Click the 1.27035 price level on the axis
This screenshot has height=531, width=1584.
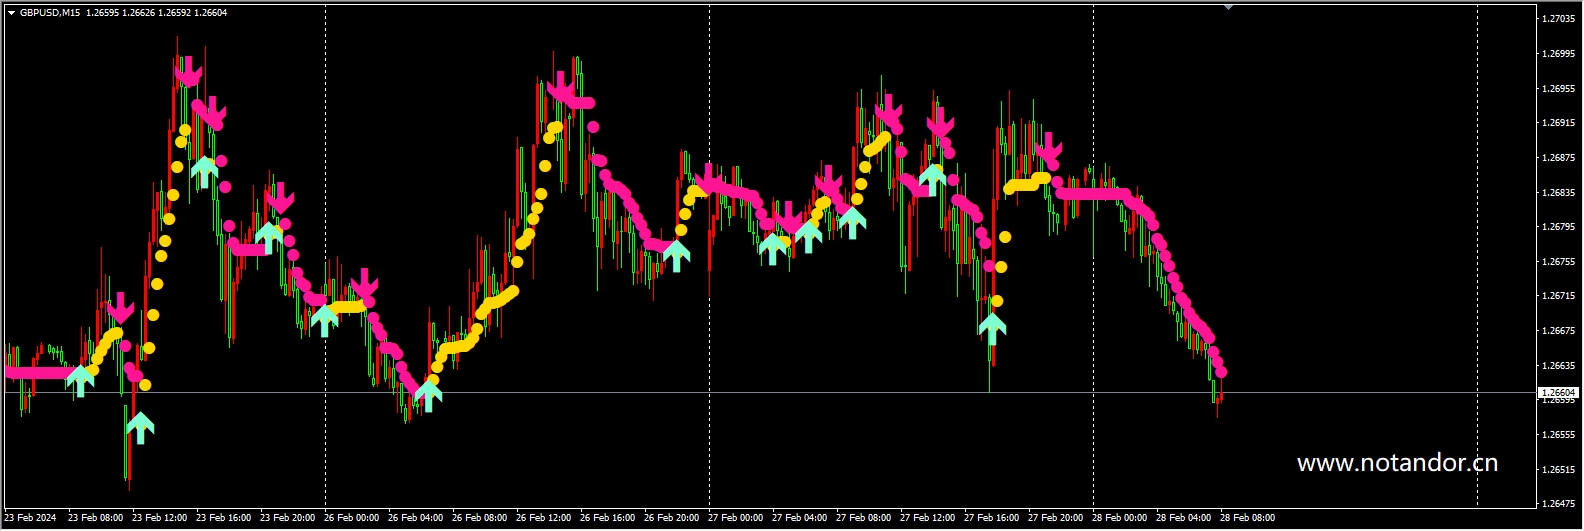tap(1558, 19)
